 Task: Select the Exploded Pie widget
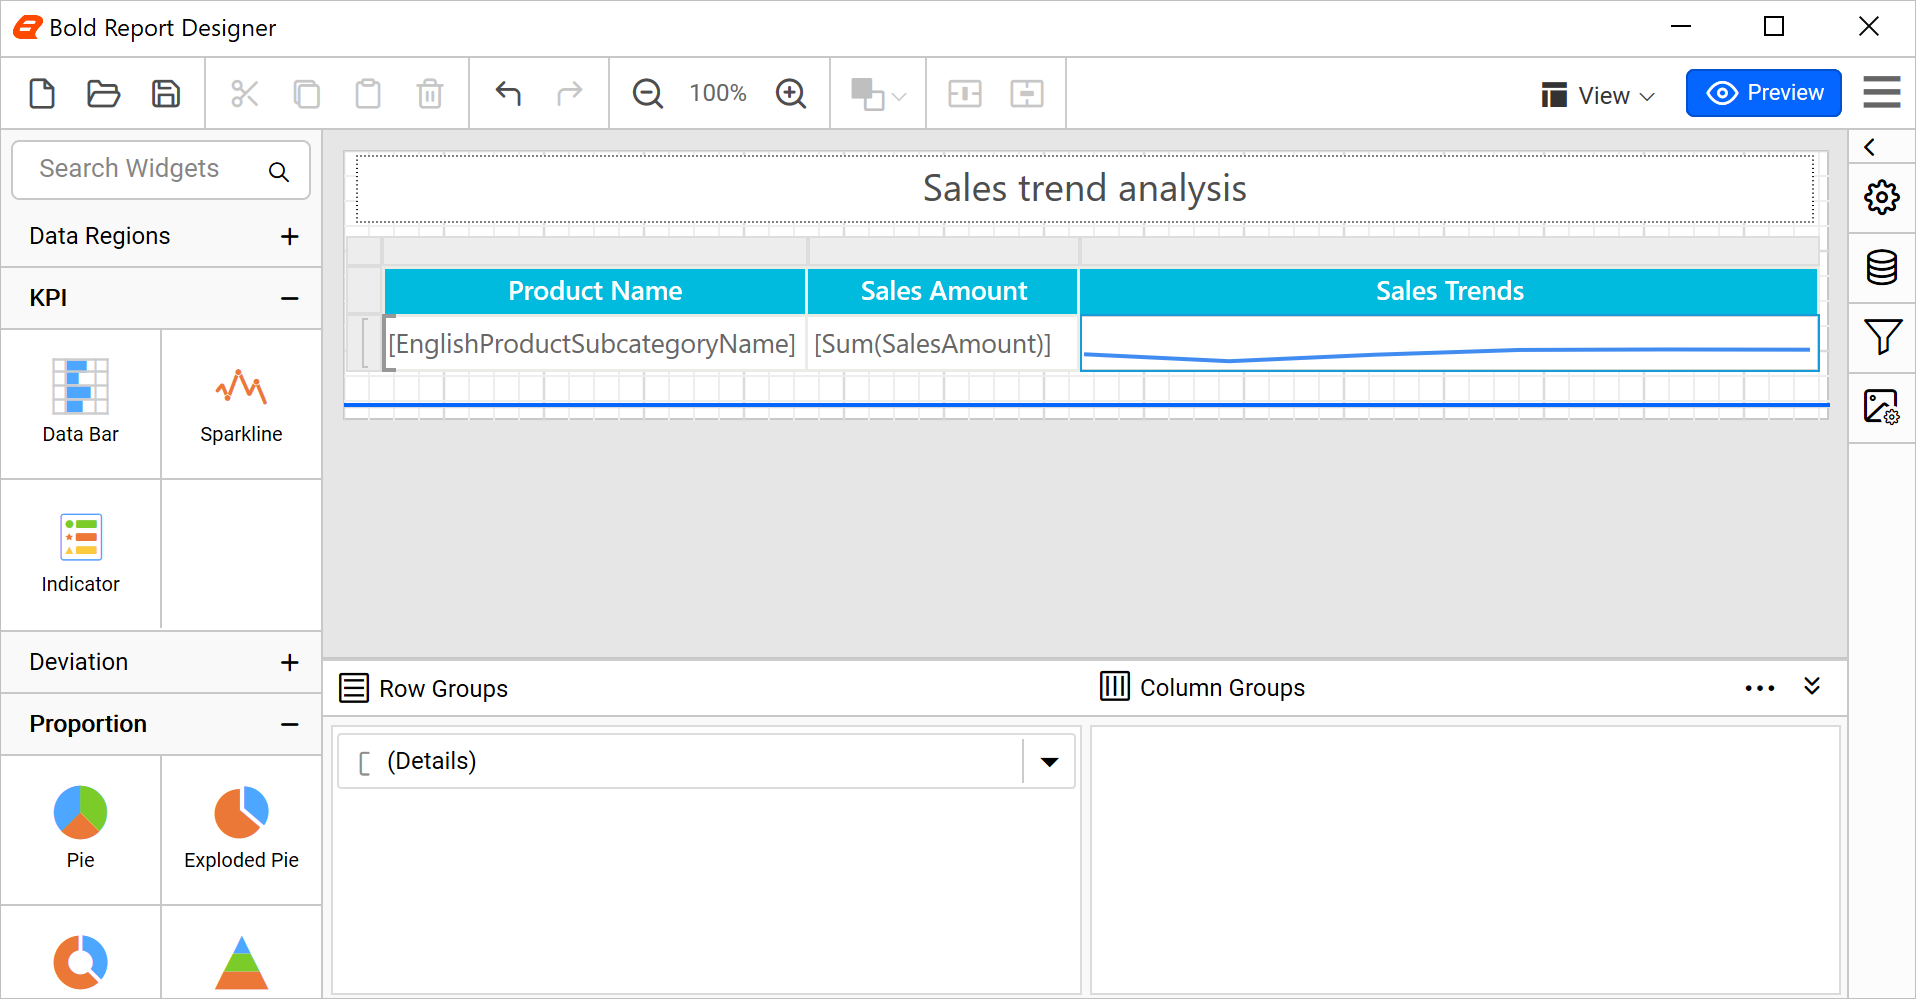click(x=241, y=829)
